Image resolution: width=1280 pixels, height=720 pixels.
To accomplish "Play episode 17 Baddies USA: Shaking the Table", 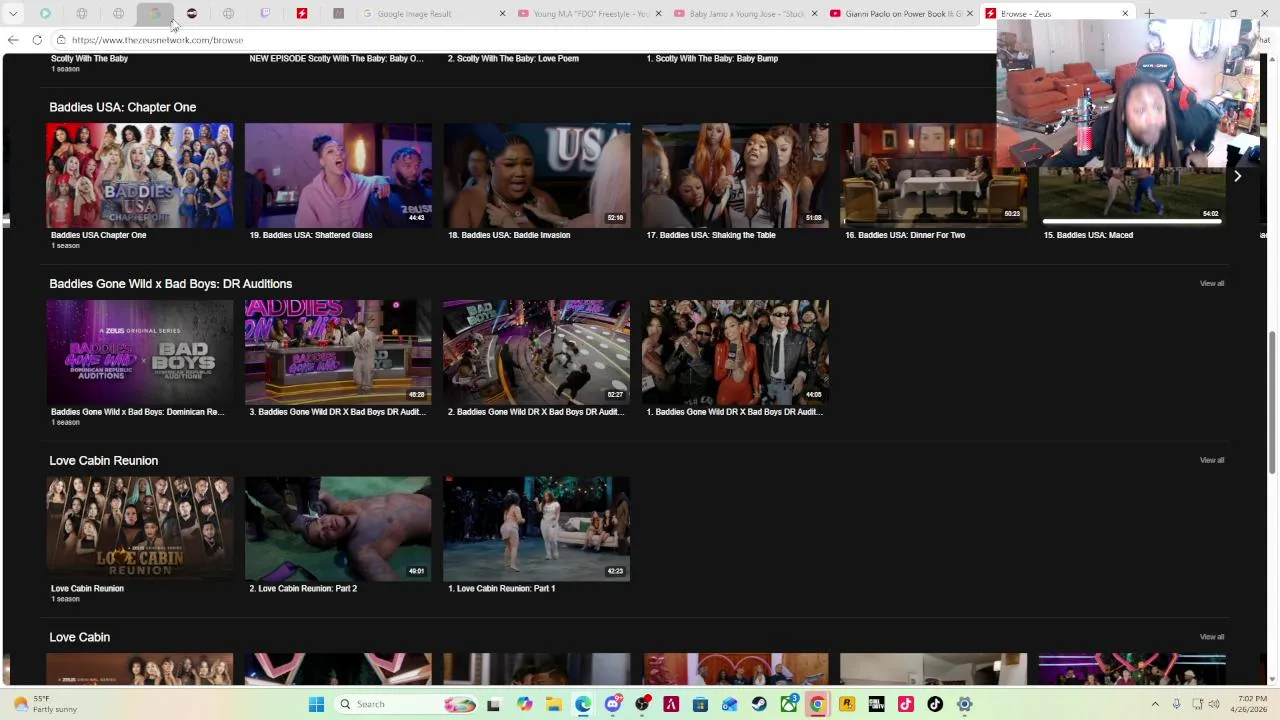I will (x=735, y=175).
